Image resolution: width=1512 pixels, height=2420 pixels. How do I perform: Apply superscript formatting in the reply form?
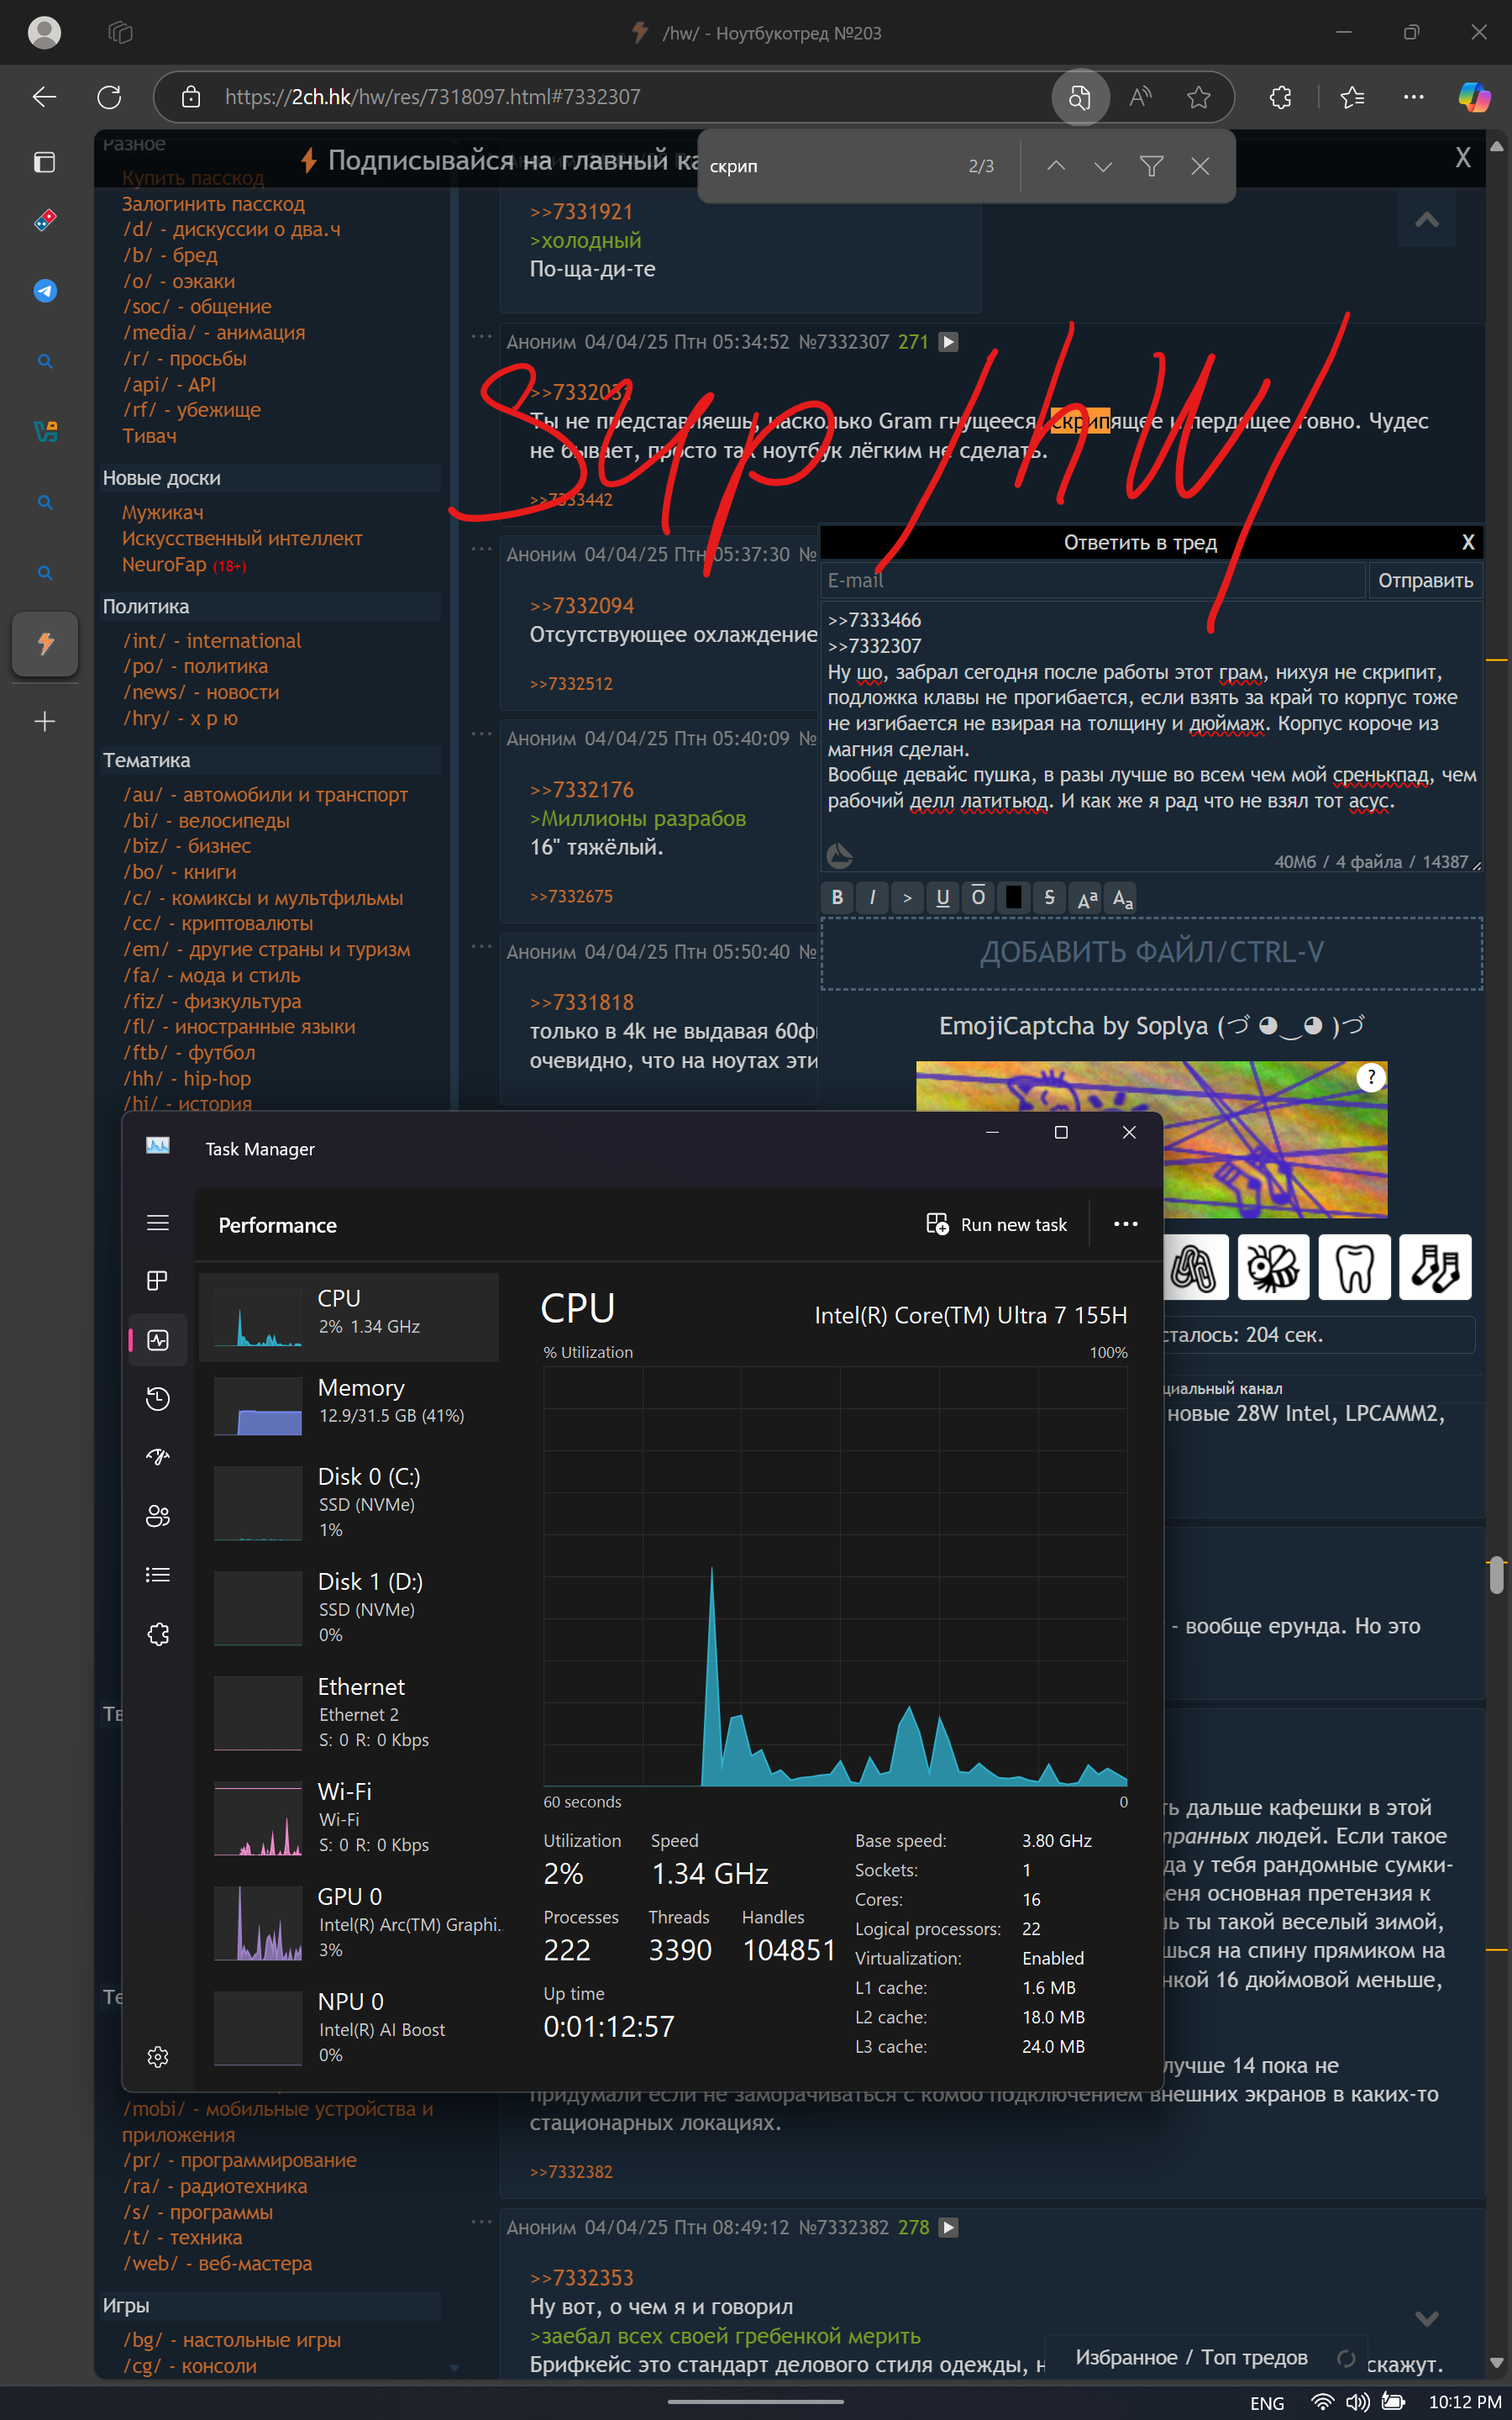pyautogui.click(x=1087, y=897)
